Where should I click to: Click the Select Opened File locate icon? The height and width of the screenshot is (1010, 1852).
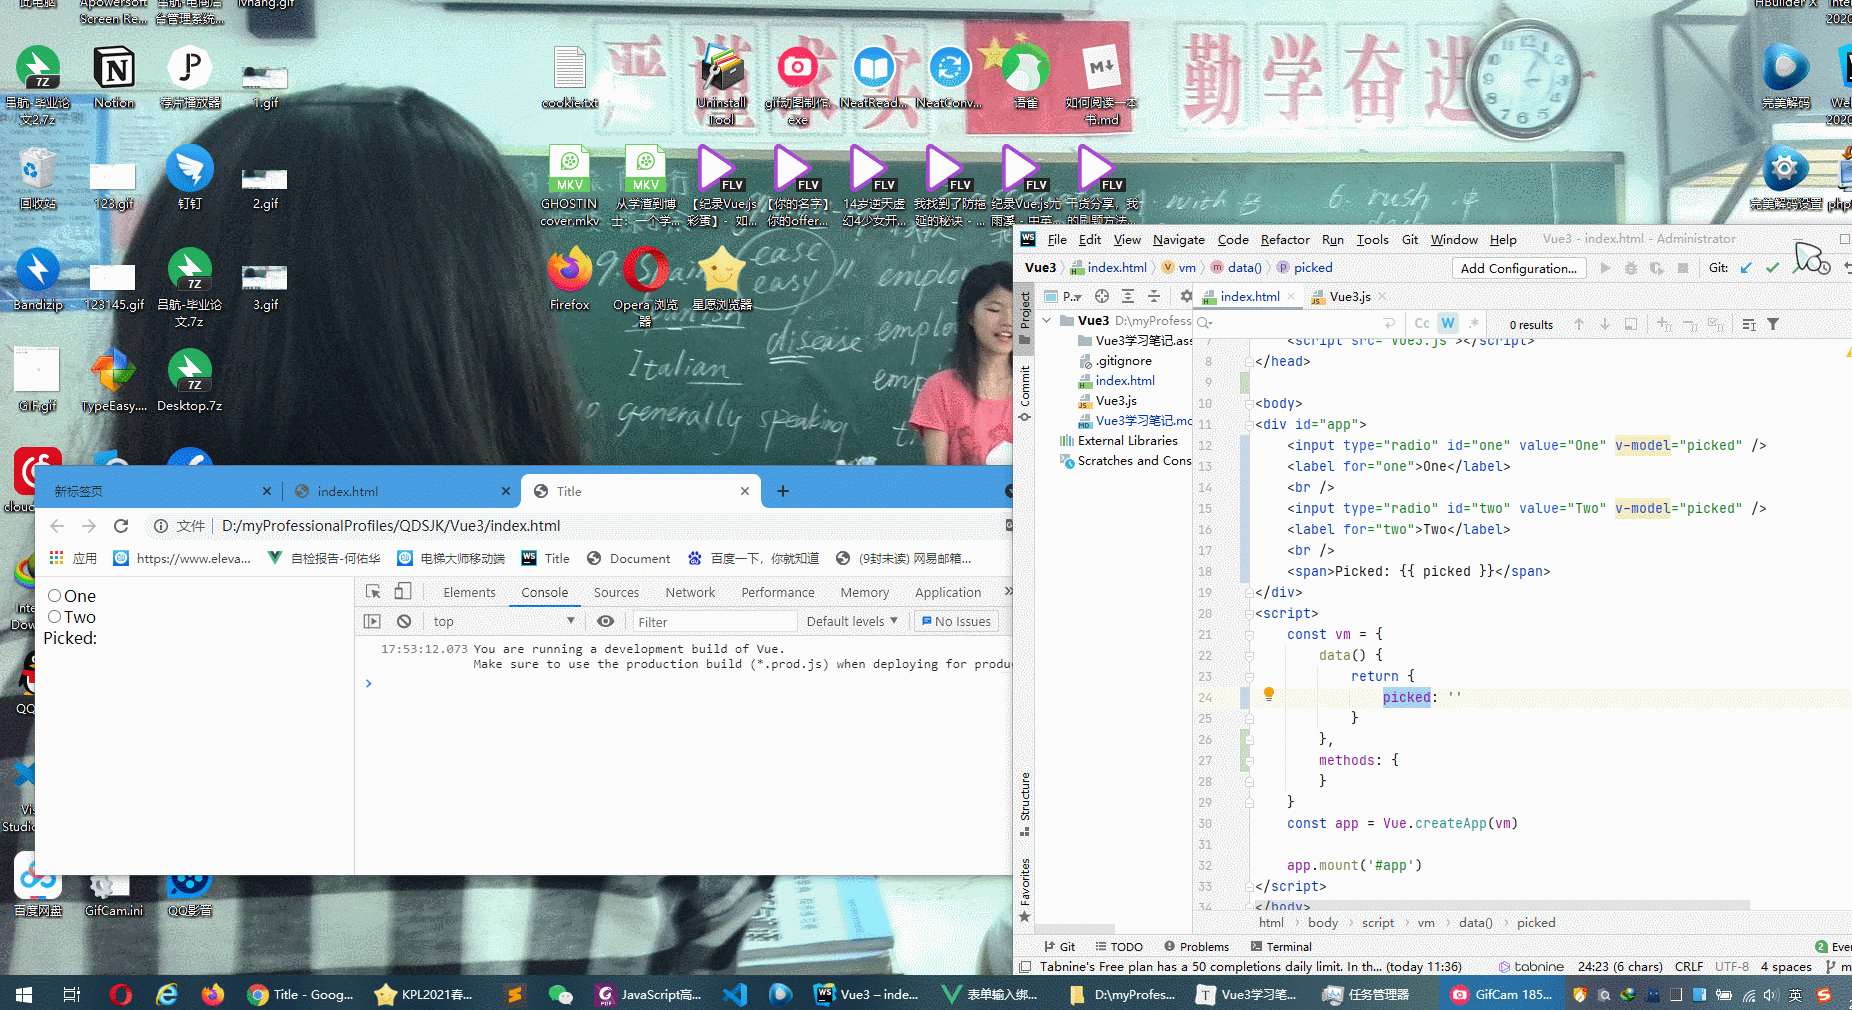click(x=1101, y=296)
